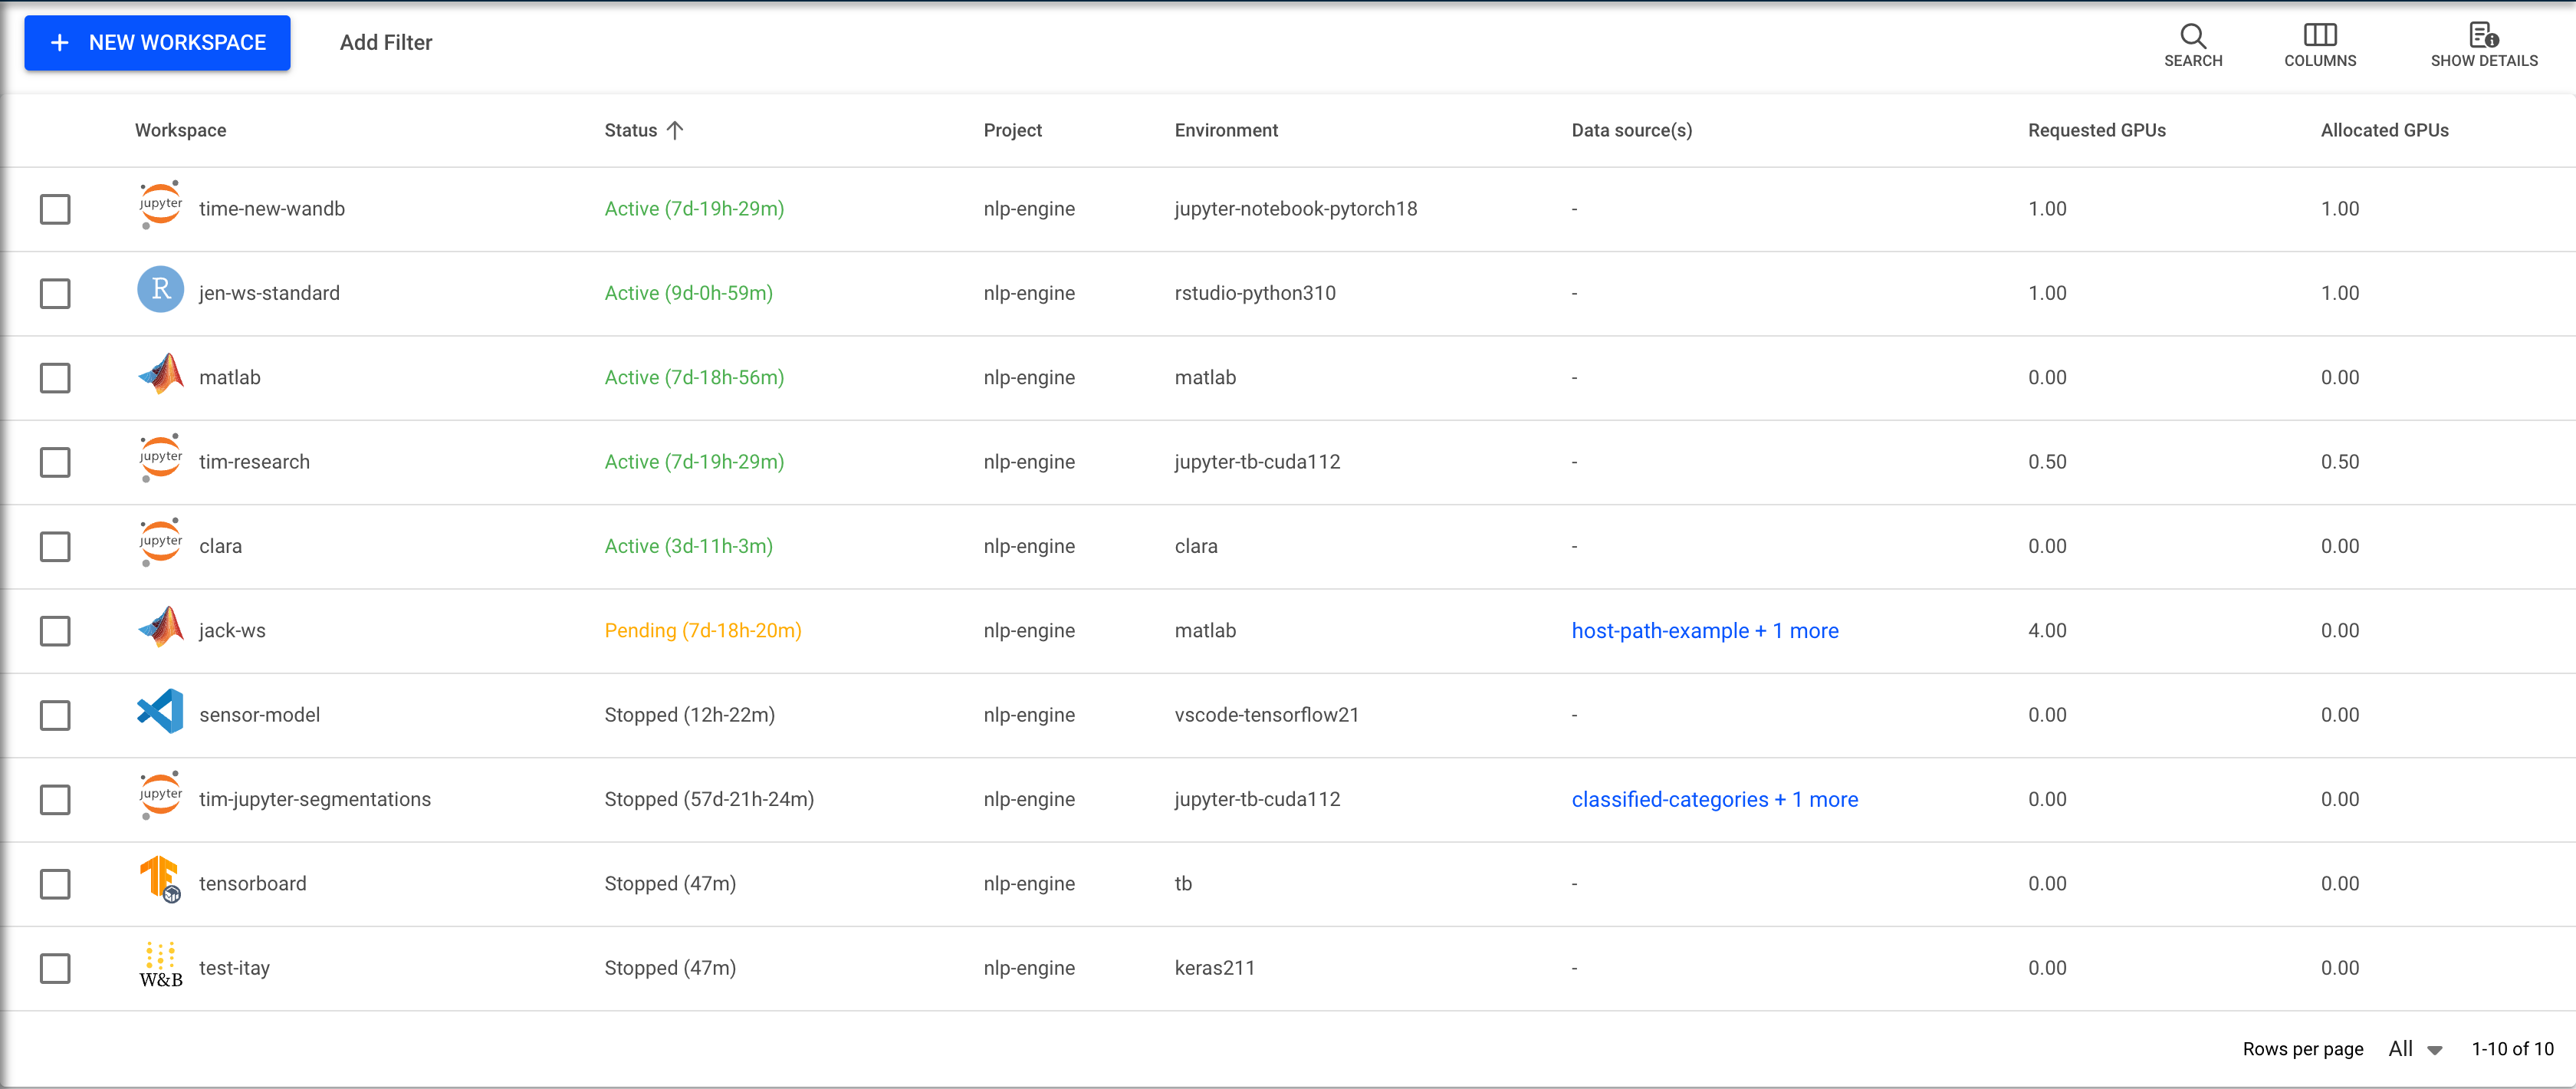The image size is (2576, 1089).
Task: Open the Columns chooser icon
Action: point(2320,35)
